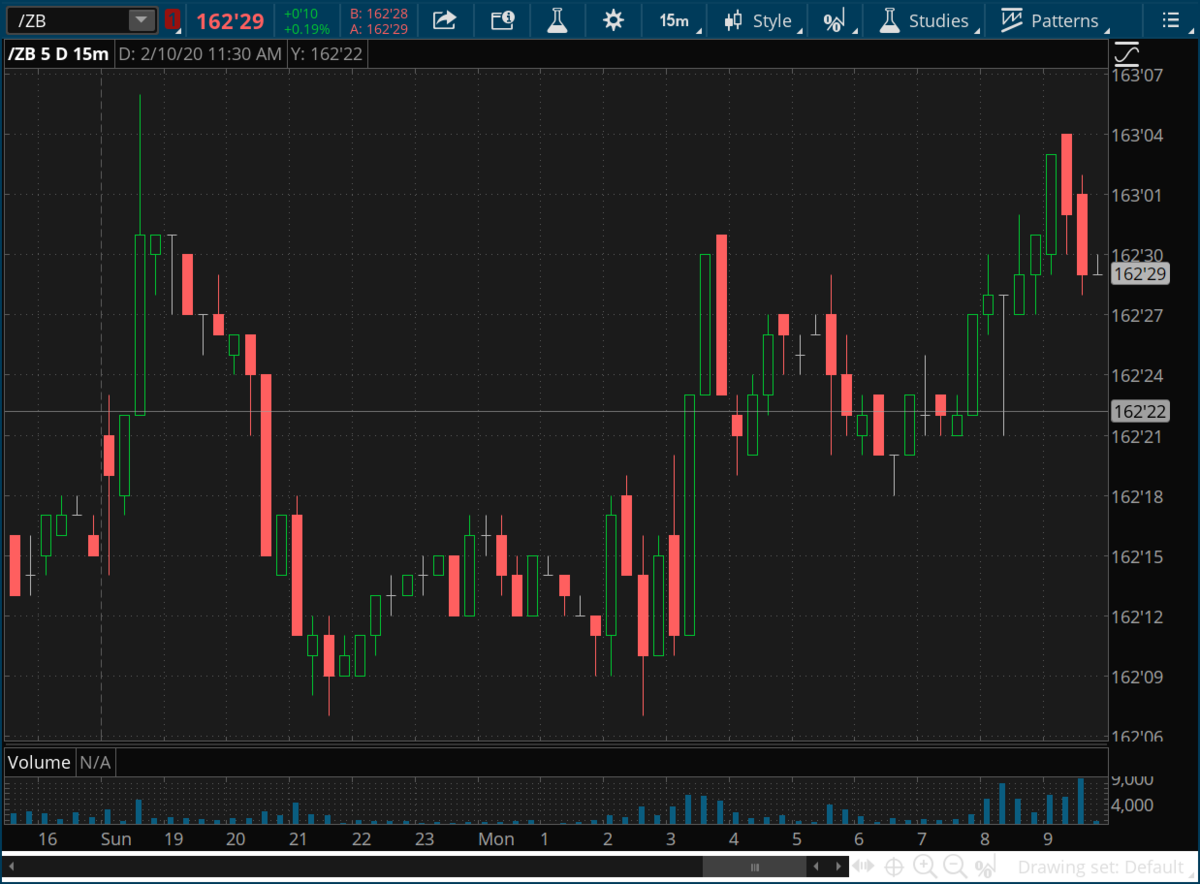Open the share chart icon

coord(445,20)
